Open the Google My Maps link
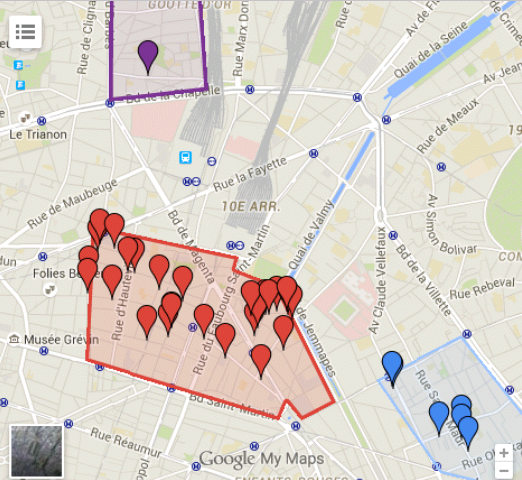Screen dimensions: 522x480 point(262,459)
